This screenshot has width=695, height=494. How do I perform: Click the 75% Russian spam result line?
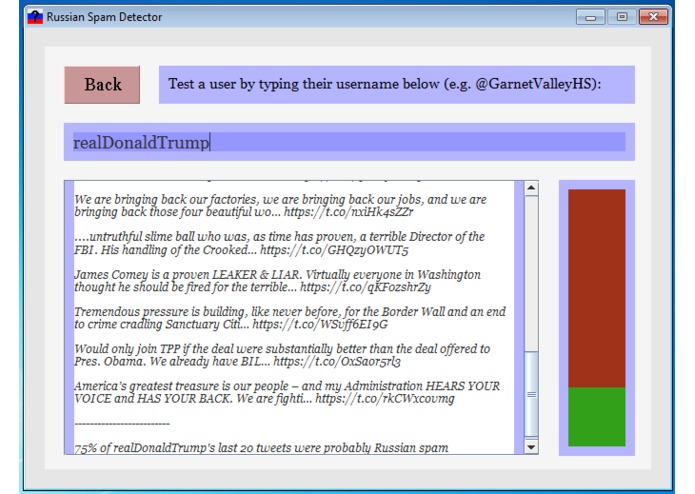261,448
